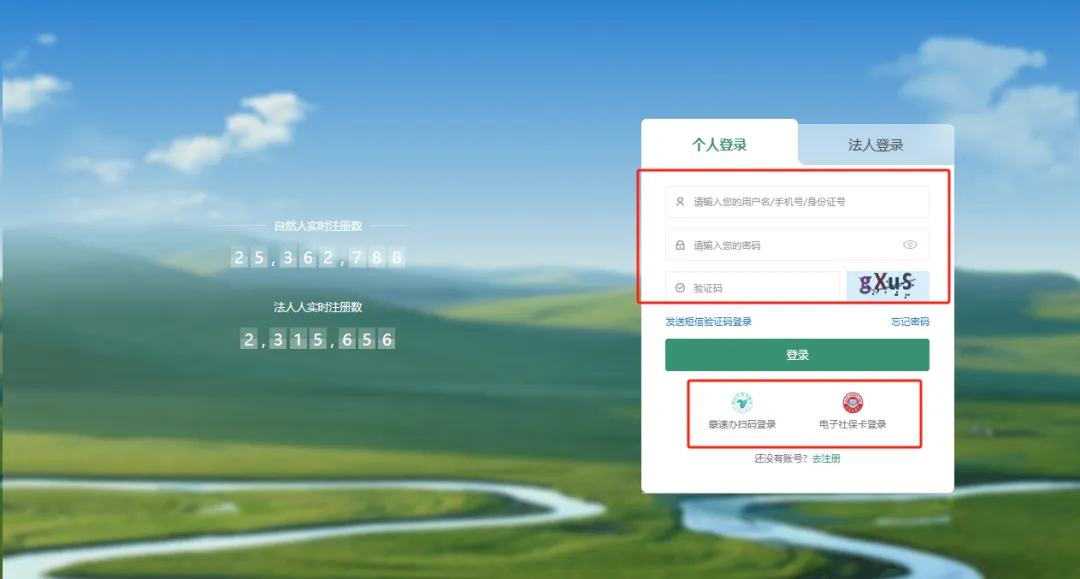This screenshot has width=1080, height=579.
Task: Click the user icon in username field
Action: coord(680,202)
